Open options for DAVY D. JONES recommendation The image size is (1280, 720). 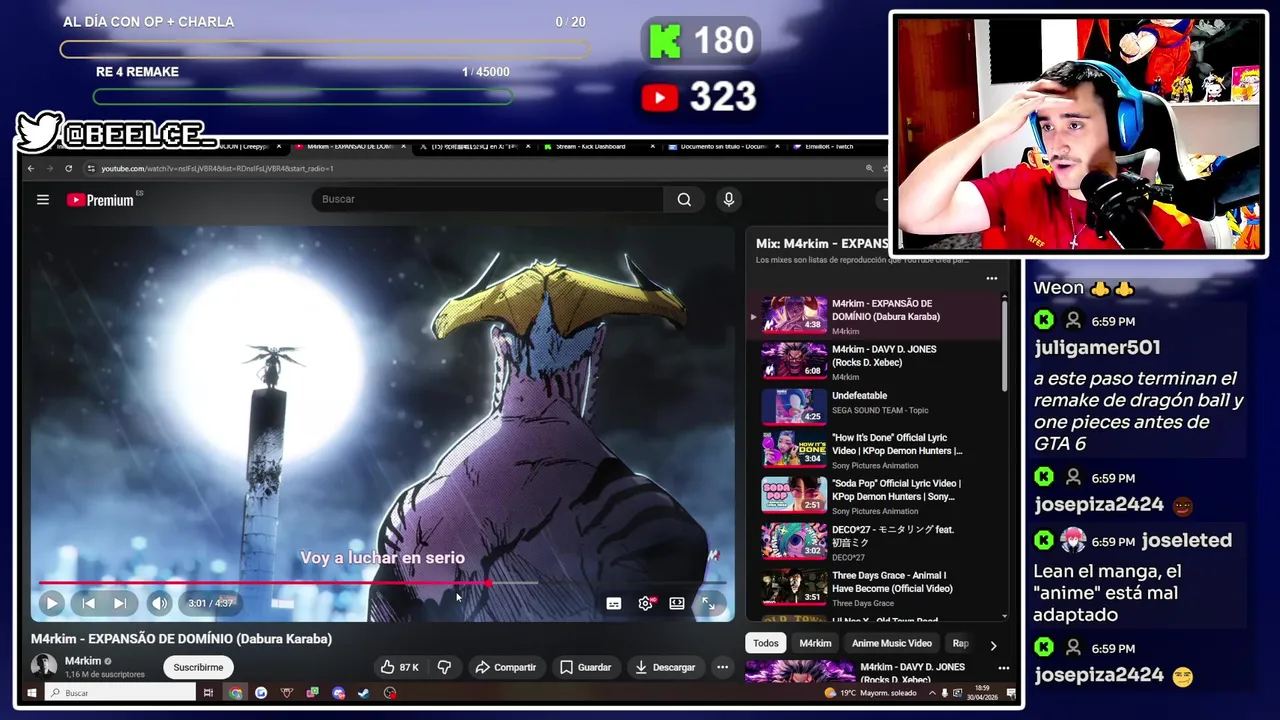[x=1004, y=668]
